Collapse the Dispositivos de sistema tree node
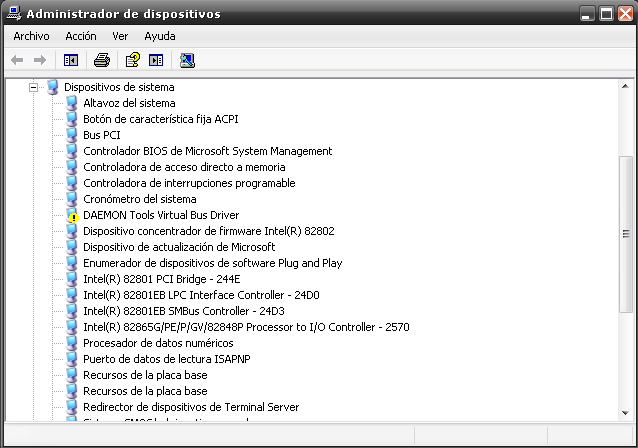 point(33,87)
